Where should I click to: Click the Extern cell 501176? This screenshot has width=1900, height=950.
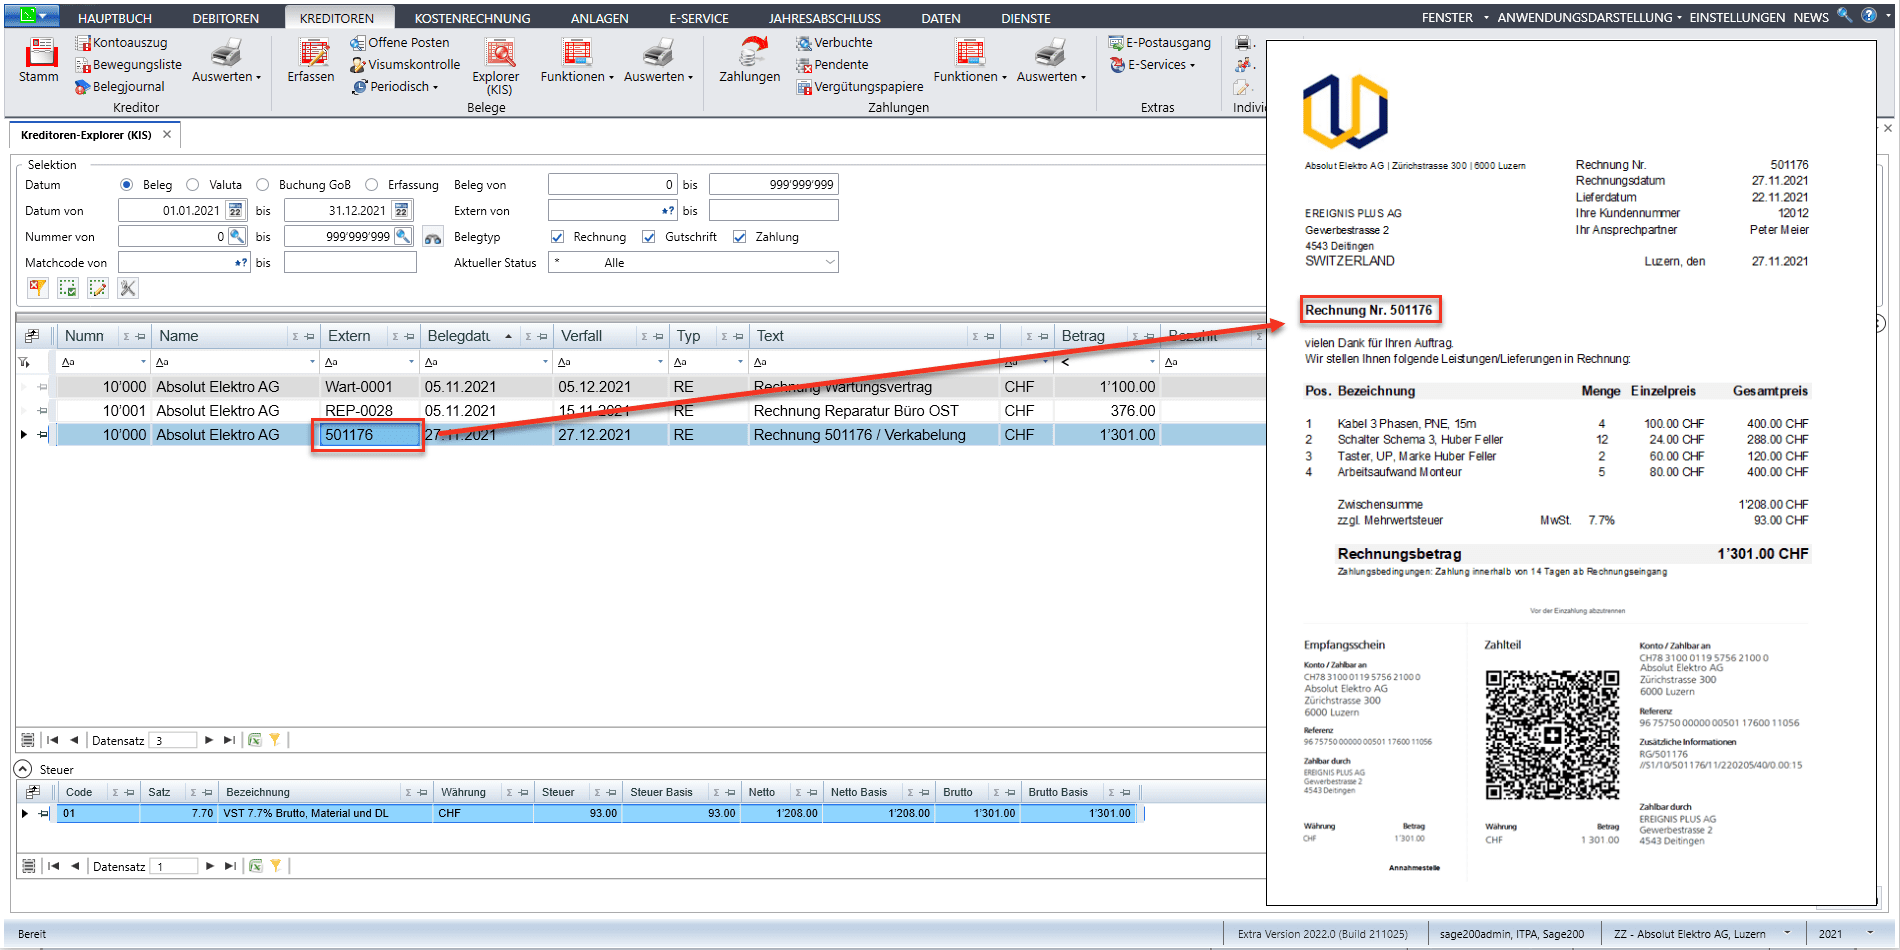[368, 435]
